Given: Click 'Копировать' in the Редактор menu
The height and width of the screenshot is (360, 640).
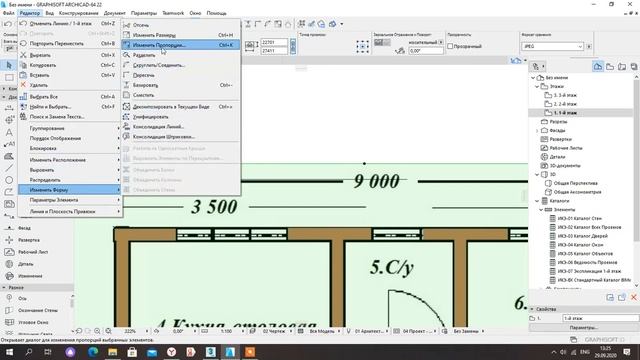Looking at the screenshot, I should coord(69,65).
